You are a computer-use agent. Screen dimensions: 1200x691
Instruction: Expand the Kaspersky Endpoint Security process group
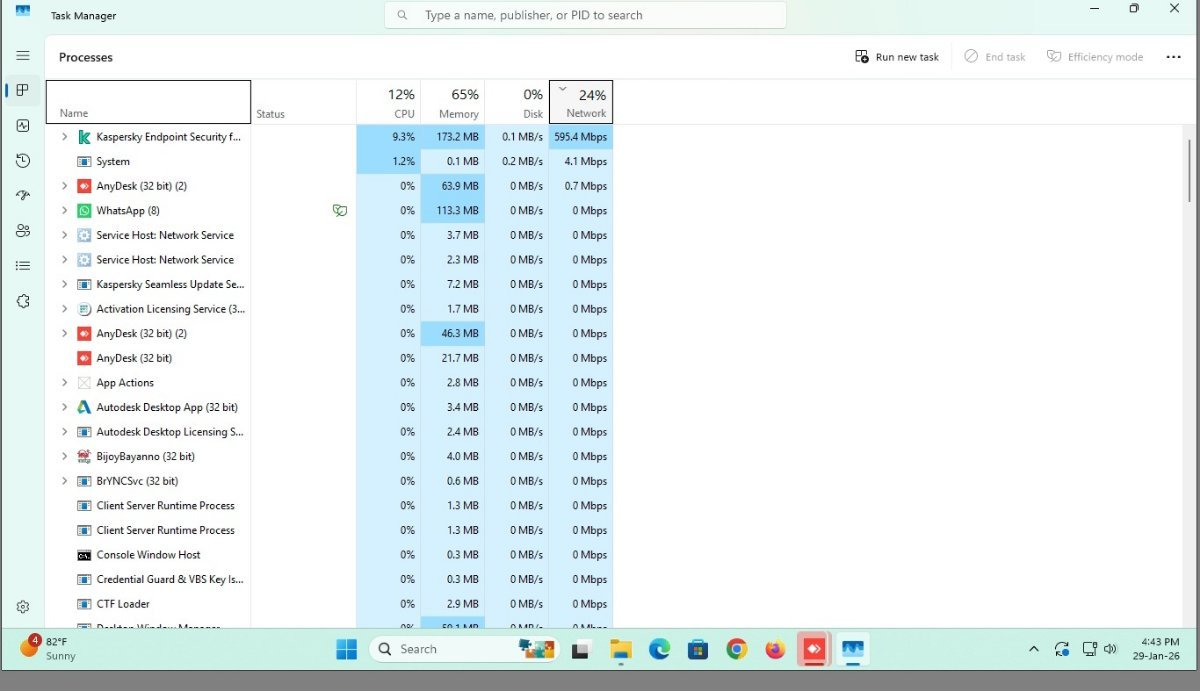[x=65, y=137]
